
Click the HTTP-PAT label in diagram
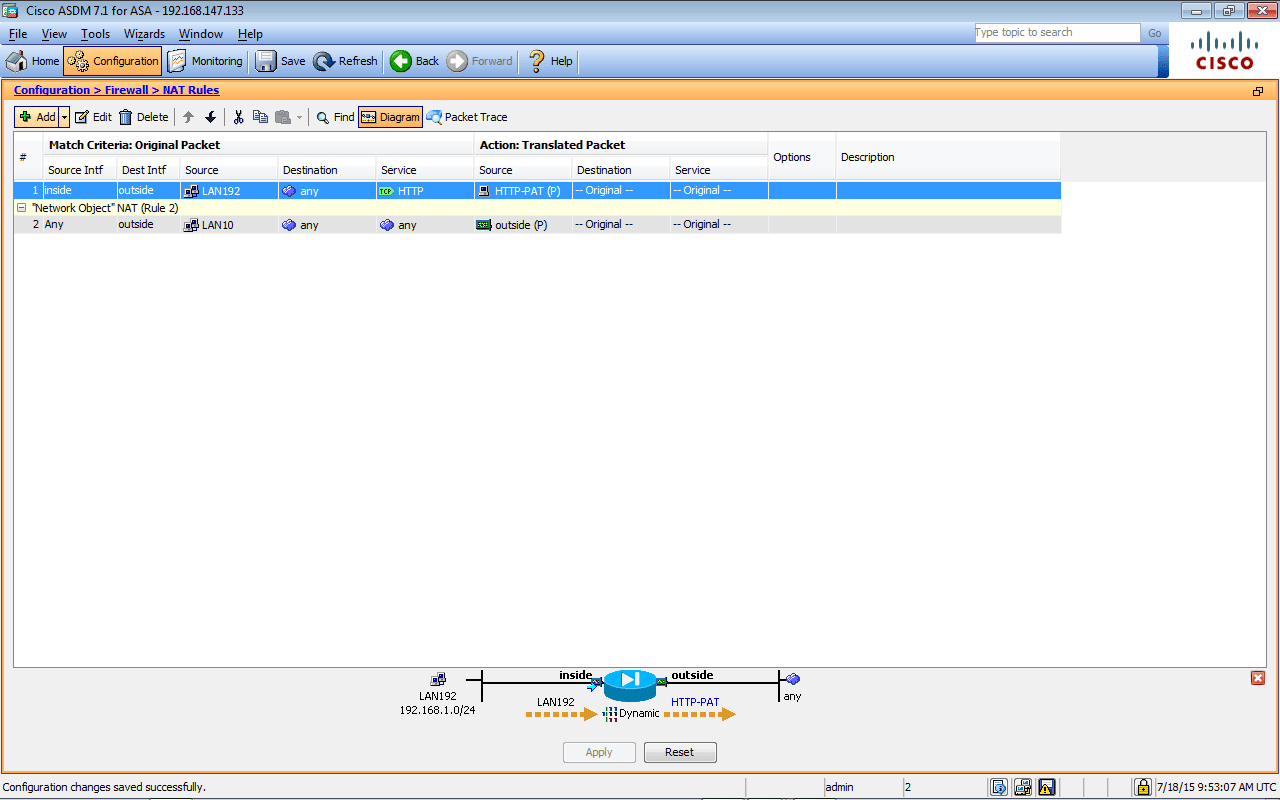695,702
